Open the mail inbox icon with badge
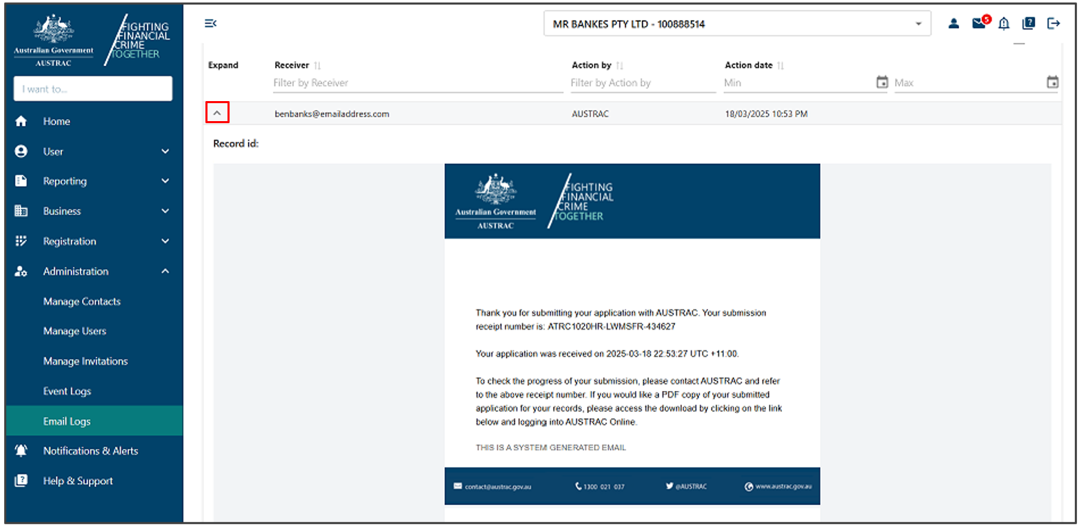Screen dimensions: 1082x528 (979, 24)
